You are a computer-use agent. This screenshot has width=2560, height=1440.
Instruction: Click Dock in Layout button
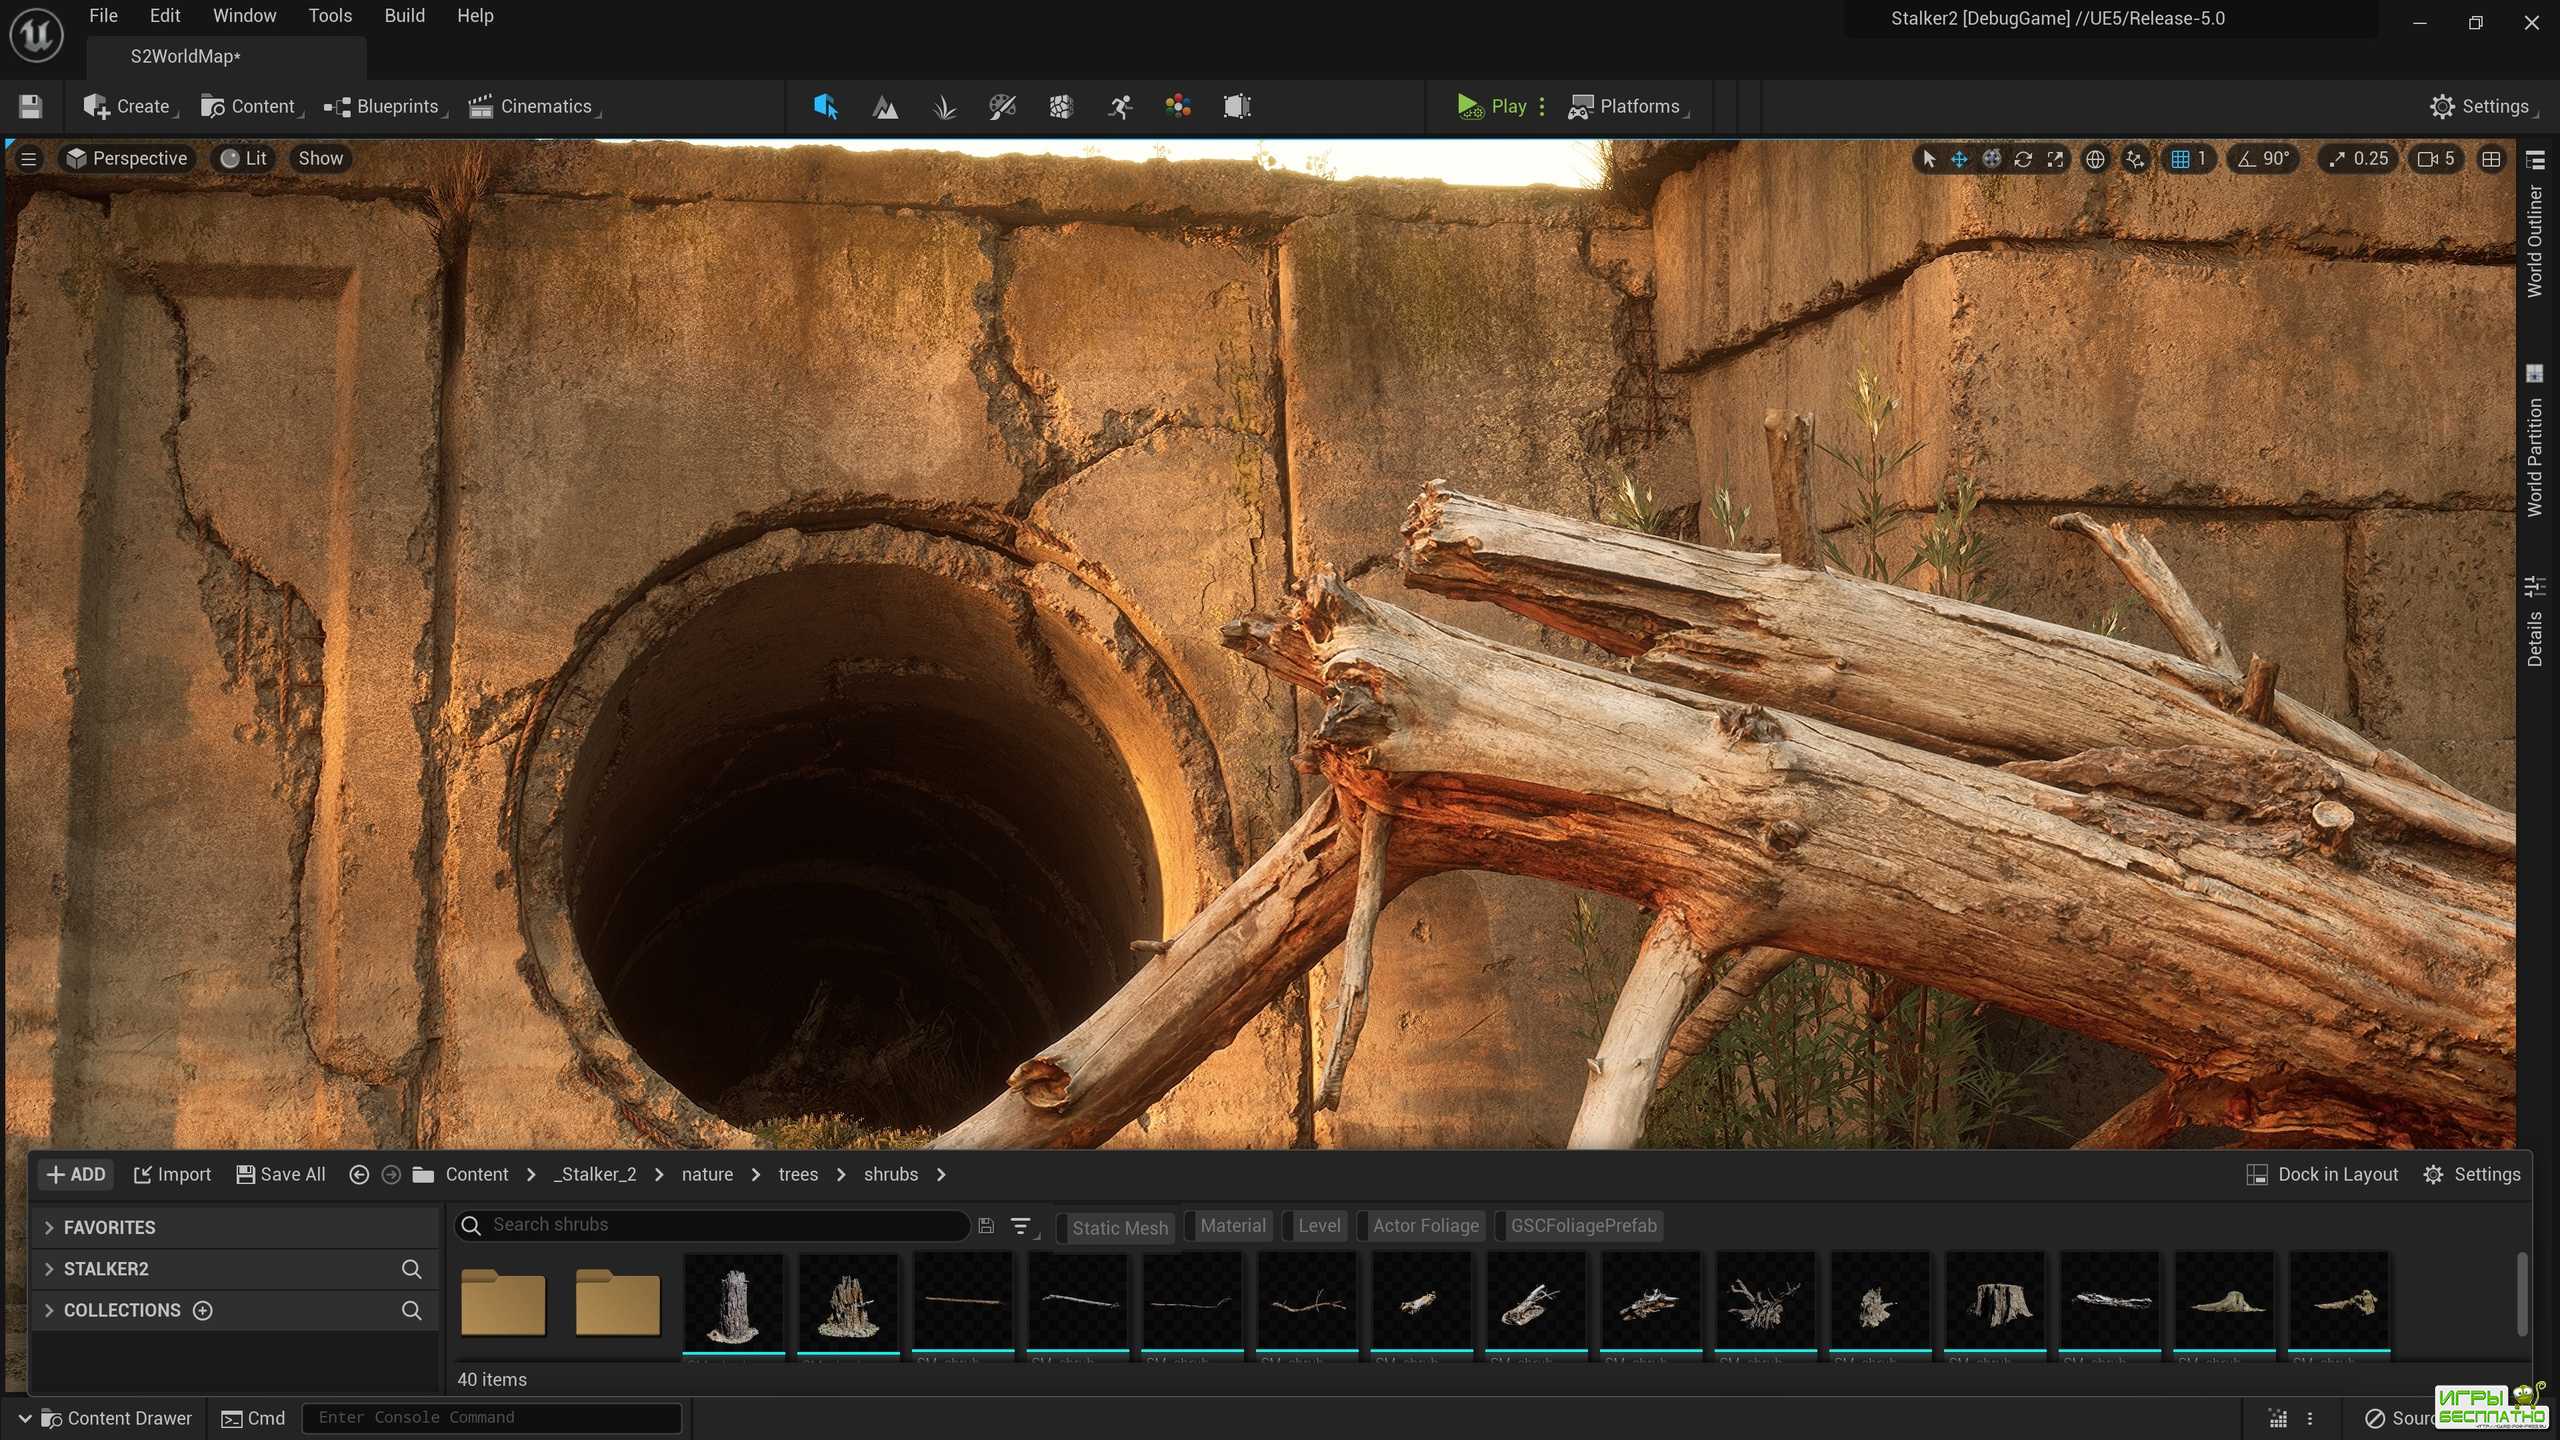click(x=2322, y=1175)
